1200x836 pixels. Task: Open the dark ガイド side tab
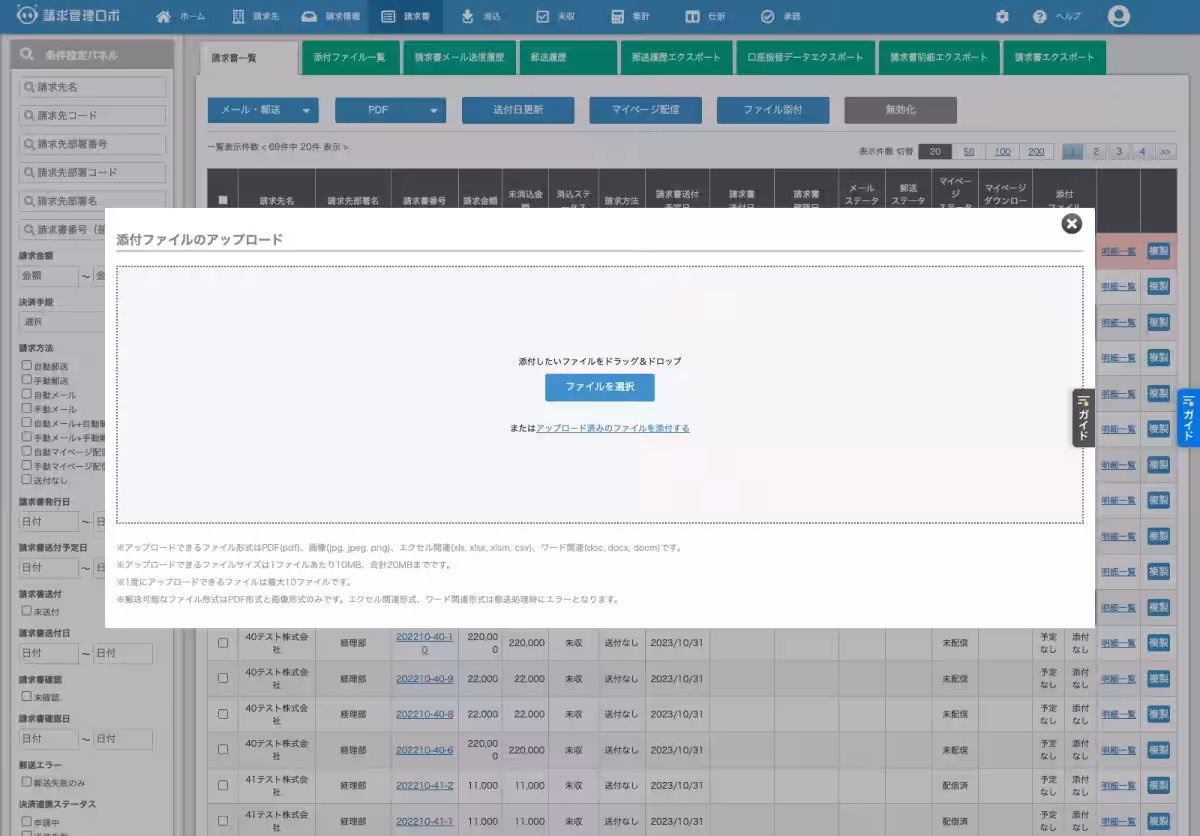click(x=1083, y=418)
